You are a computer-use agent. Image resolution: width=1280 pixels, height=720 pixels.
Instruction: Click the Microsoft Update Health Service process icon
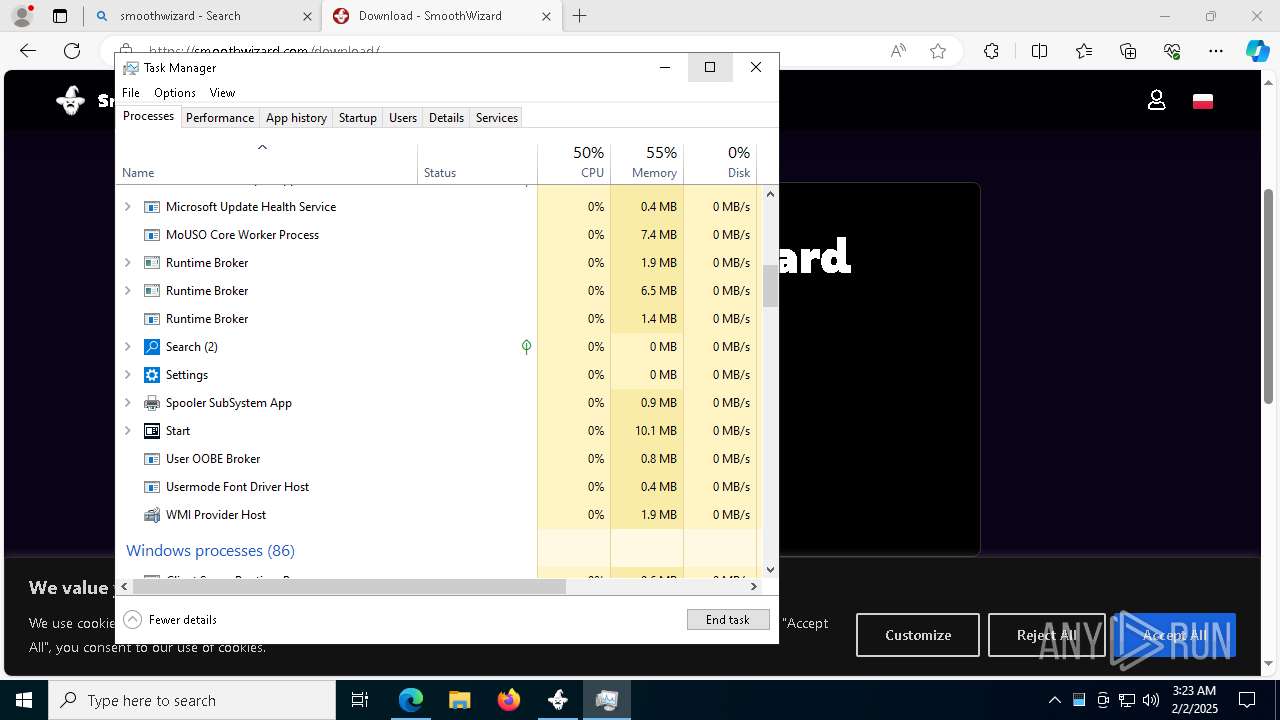coord(152,207)
